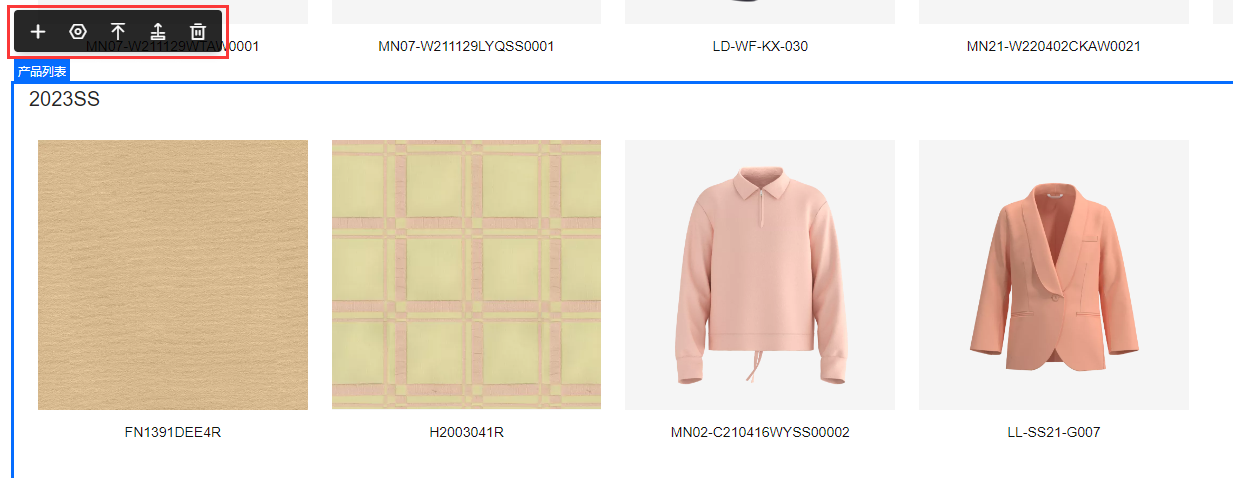Click the LD-WF-KX-030 product label
This screenshot has width=1233, height=478.
pyautogui.click(x=760, y=46)
